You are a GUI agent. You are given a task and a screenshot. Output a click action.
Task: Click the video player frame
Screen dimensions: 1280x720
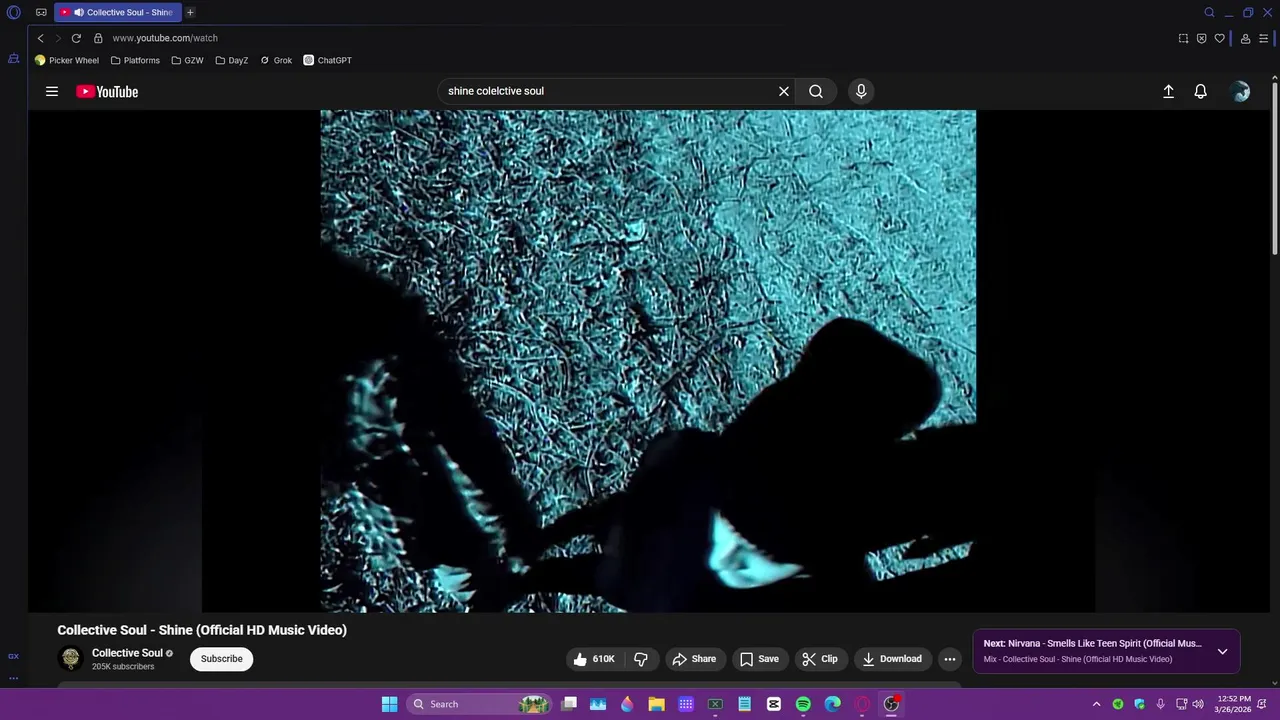[x=648, y=360]
